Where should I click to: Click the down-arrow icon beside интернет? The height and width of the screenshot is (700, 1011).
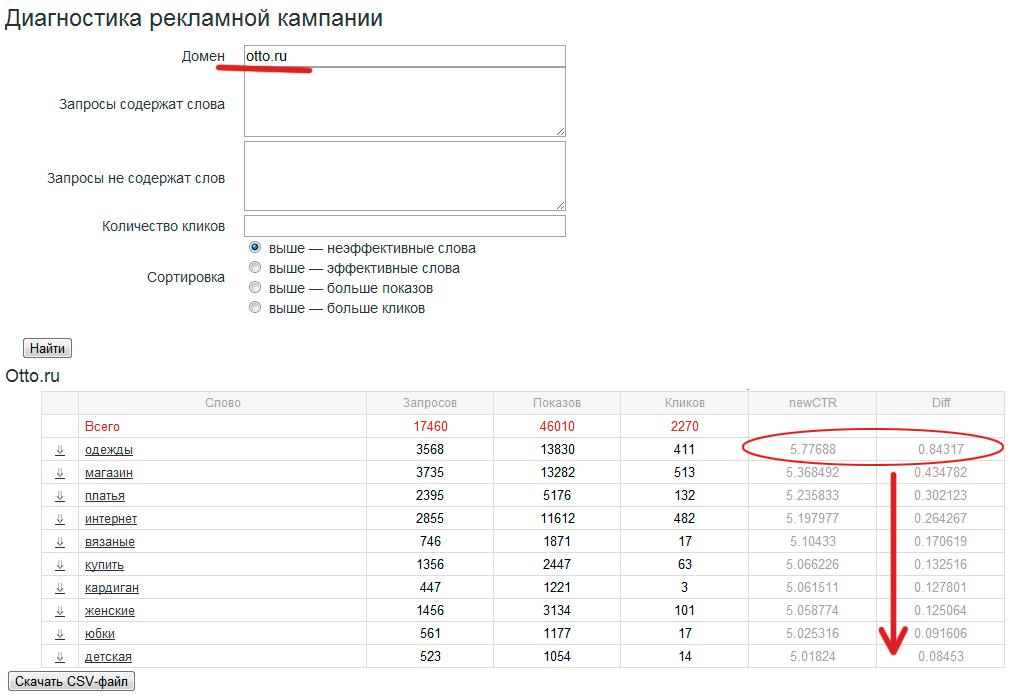[60, 519]
